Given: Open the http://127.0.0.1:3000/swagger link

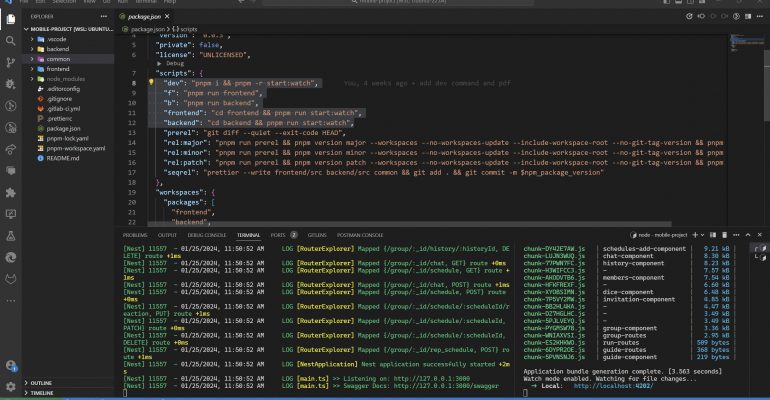Looking at the screenshot, I should click(446, 386).
